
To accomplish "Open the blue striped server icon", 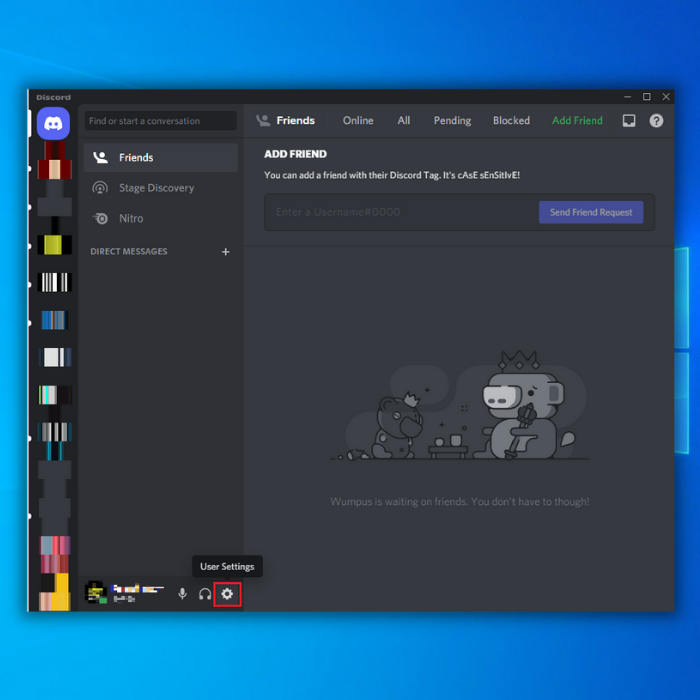I will pyautogui.click(x=54, y=320).
